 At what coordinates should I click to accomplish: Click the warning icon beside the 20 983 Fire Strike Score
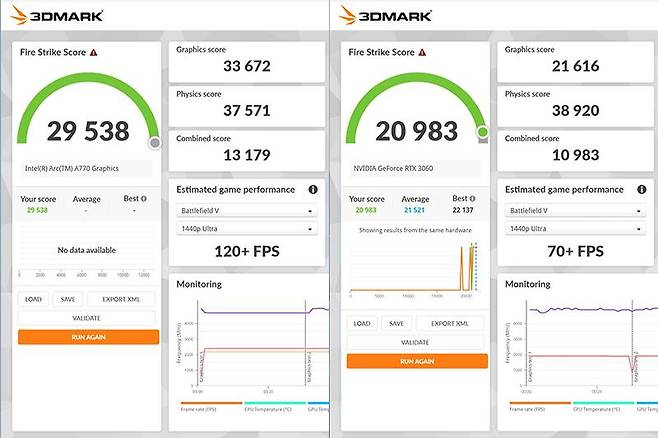tap(422, 52)
